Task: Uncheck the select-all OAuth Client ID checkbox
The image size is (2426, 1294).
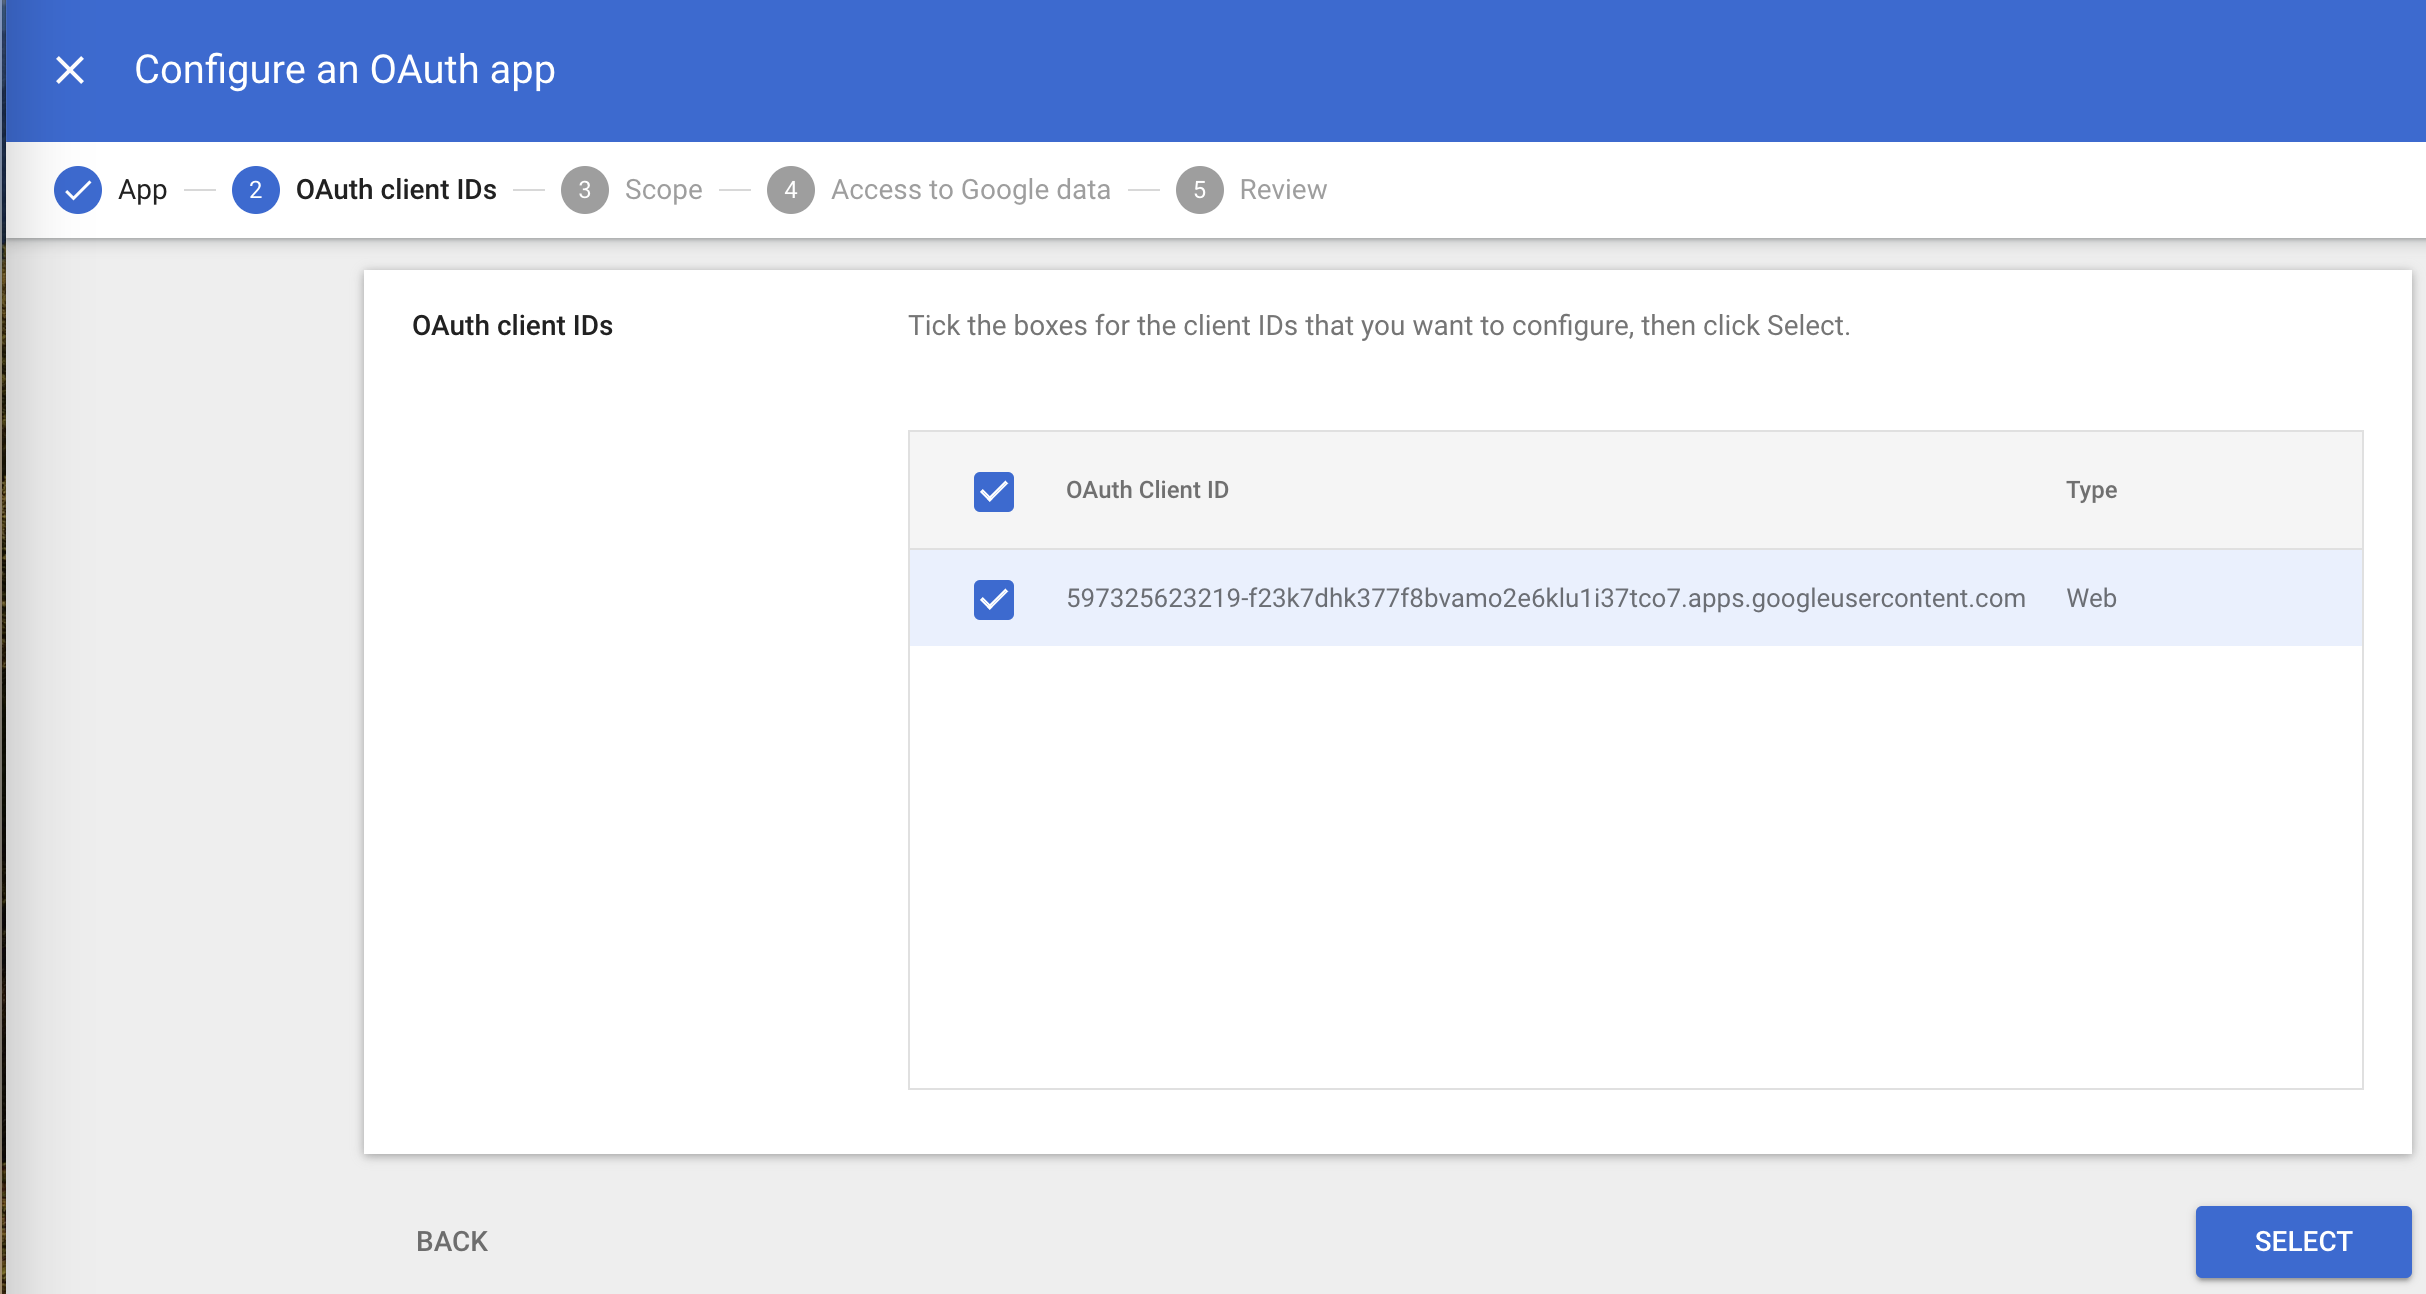Action: tap(993, 492)
